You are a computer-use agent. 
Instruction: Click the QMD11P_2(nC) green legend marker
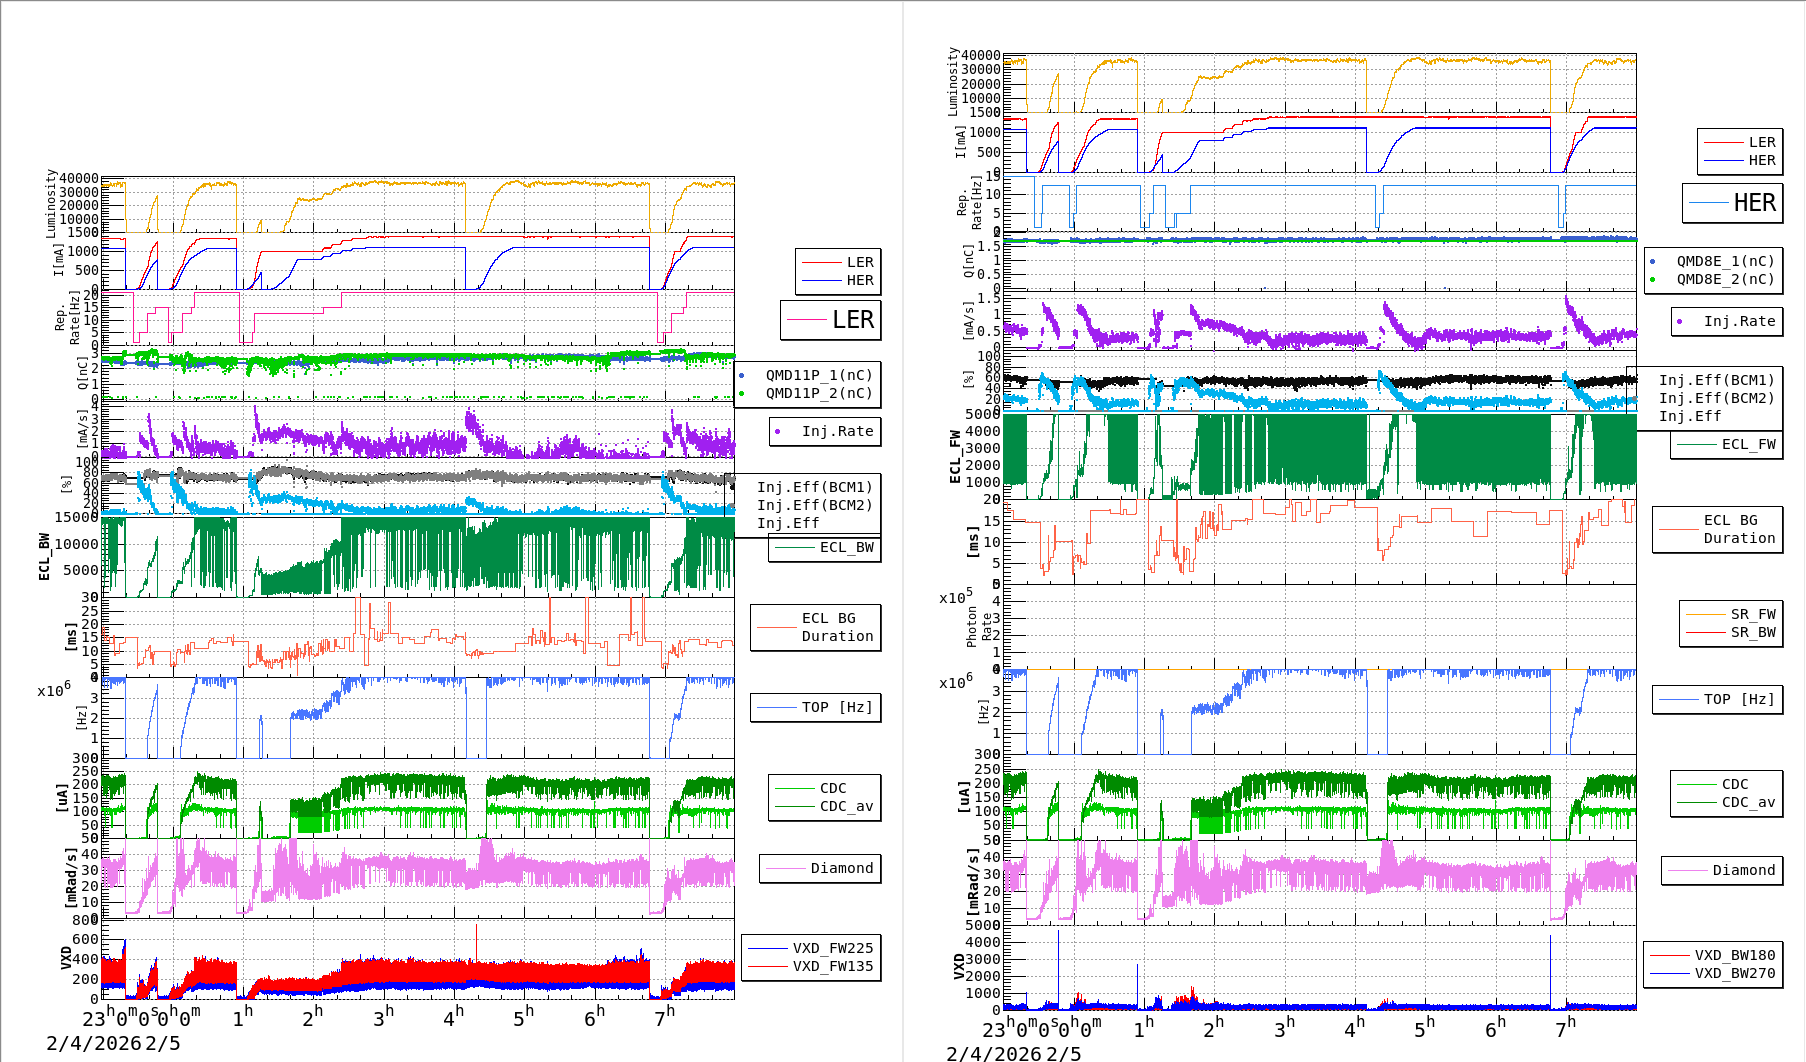pyautogui.click(x=741, y=394)
